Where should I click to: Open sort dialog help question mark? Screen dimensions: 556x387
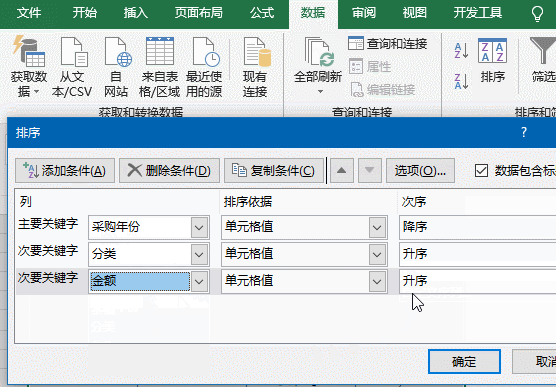click(x=524, y=132)
